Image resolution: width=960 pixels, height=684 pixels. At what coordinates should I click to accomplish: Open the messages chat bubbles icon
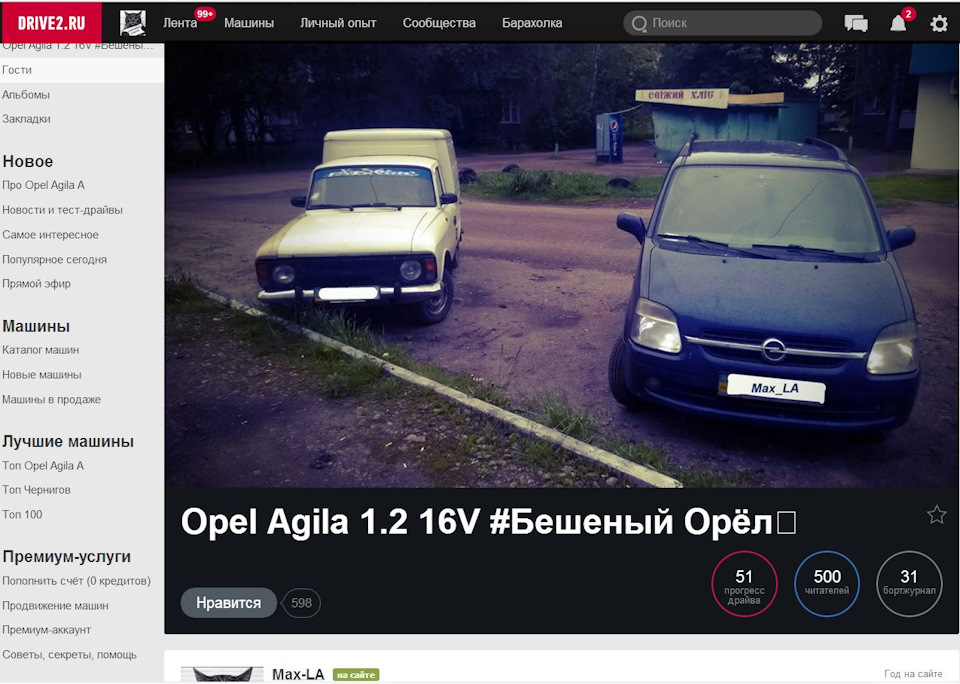(856, 23)
